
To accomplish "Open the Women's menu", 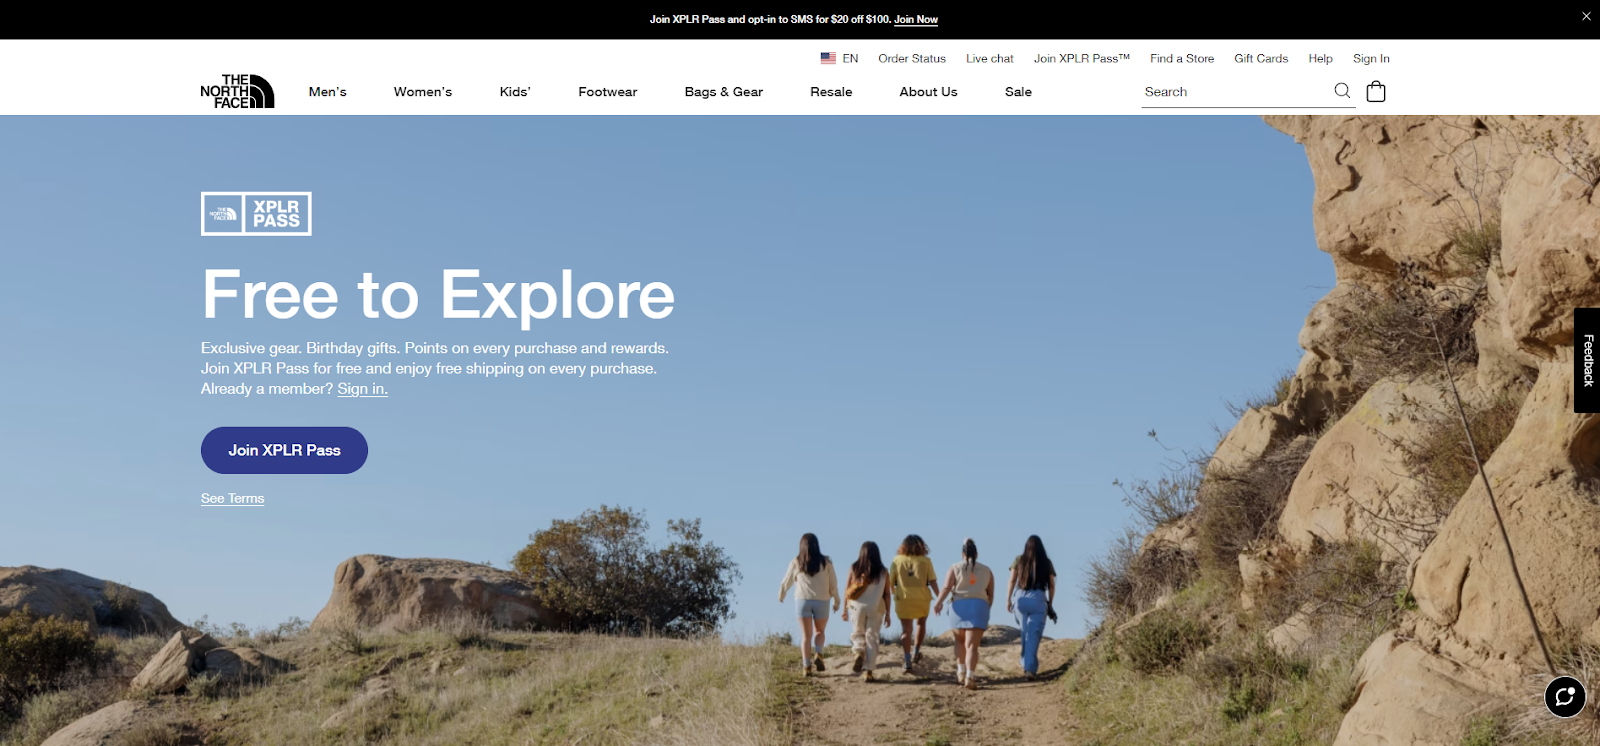I will tap(423, 92).
